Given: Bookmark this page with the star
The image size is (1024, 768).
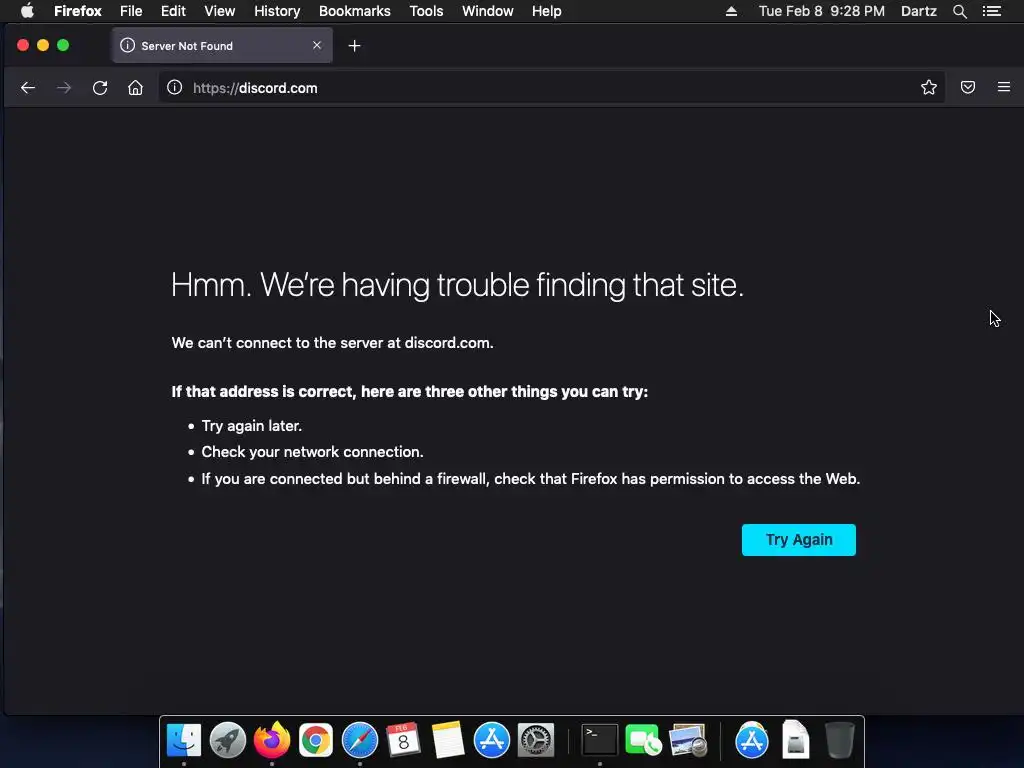Looking at the screenshot, I should coord(929,88).
